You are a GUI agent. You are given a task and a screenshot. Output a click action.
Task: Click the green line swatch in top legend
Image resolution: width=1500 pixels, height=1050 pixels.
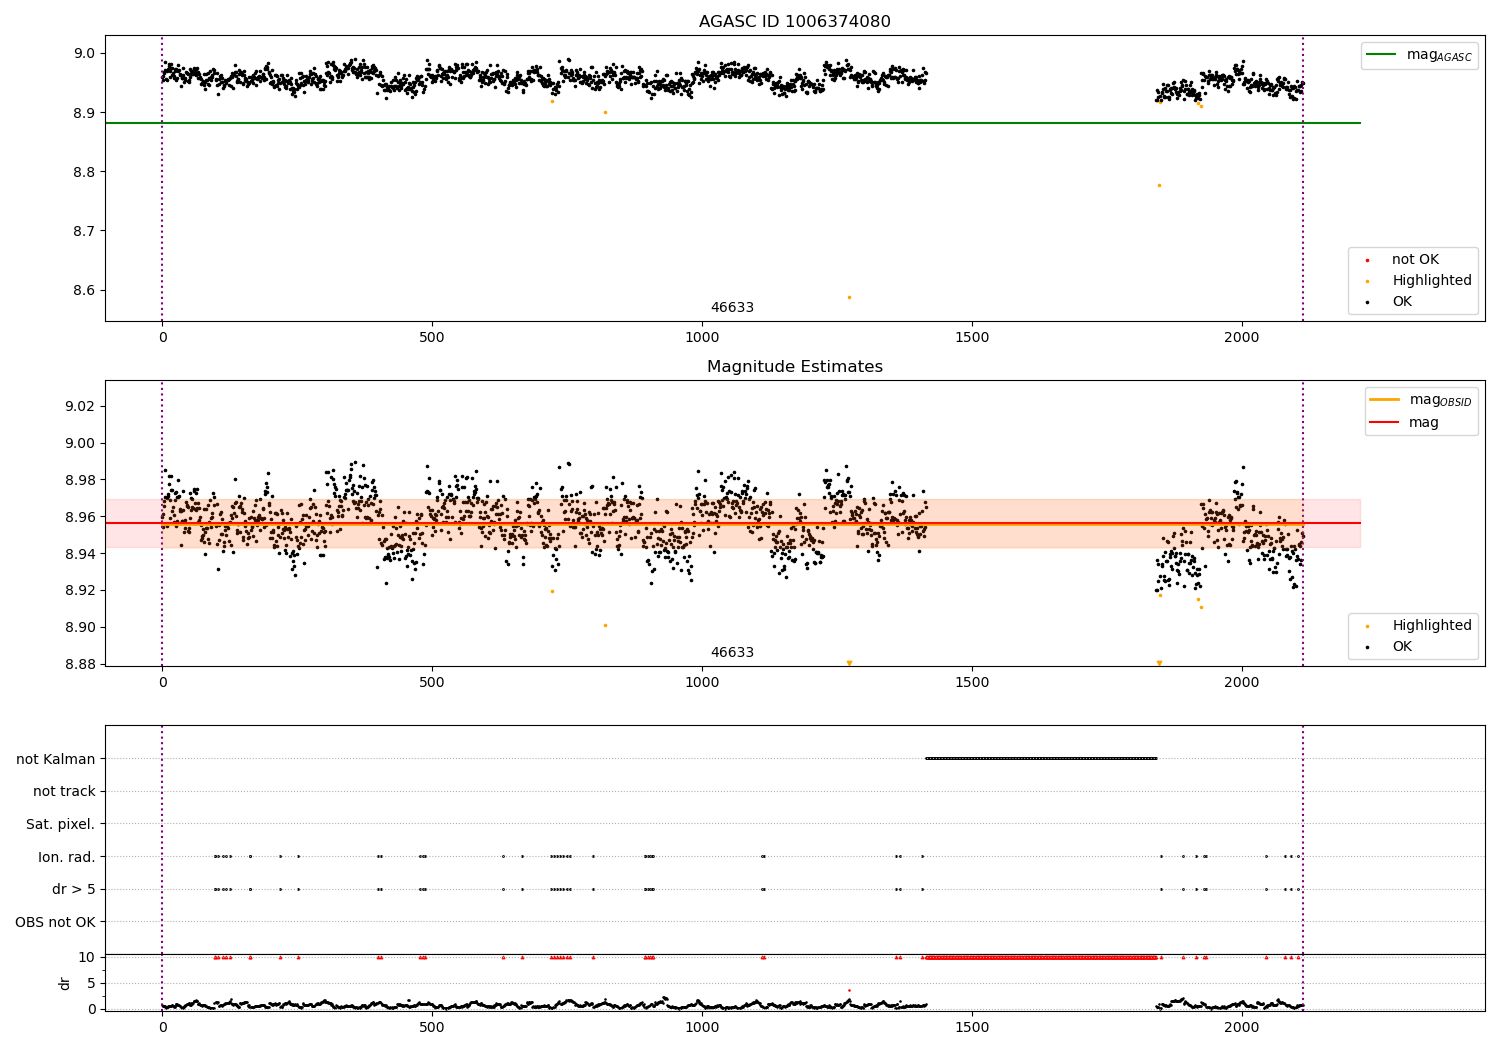(x=1381, y=55)
